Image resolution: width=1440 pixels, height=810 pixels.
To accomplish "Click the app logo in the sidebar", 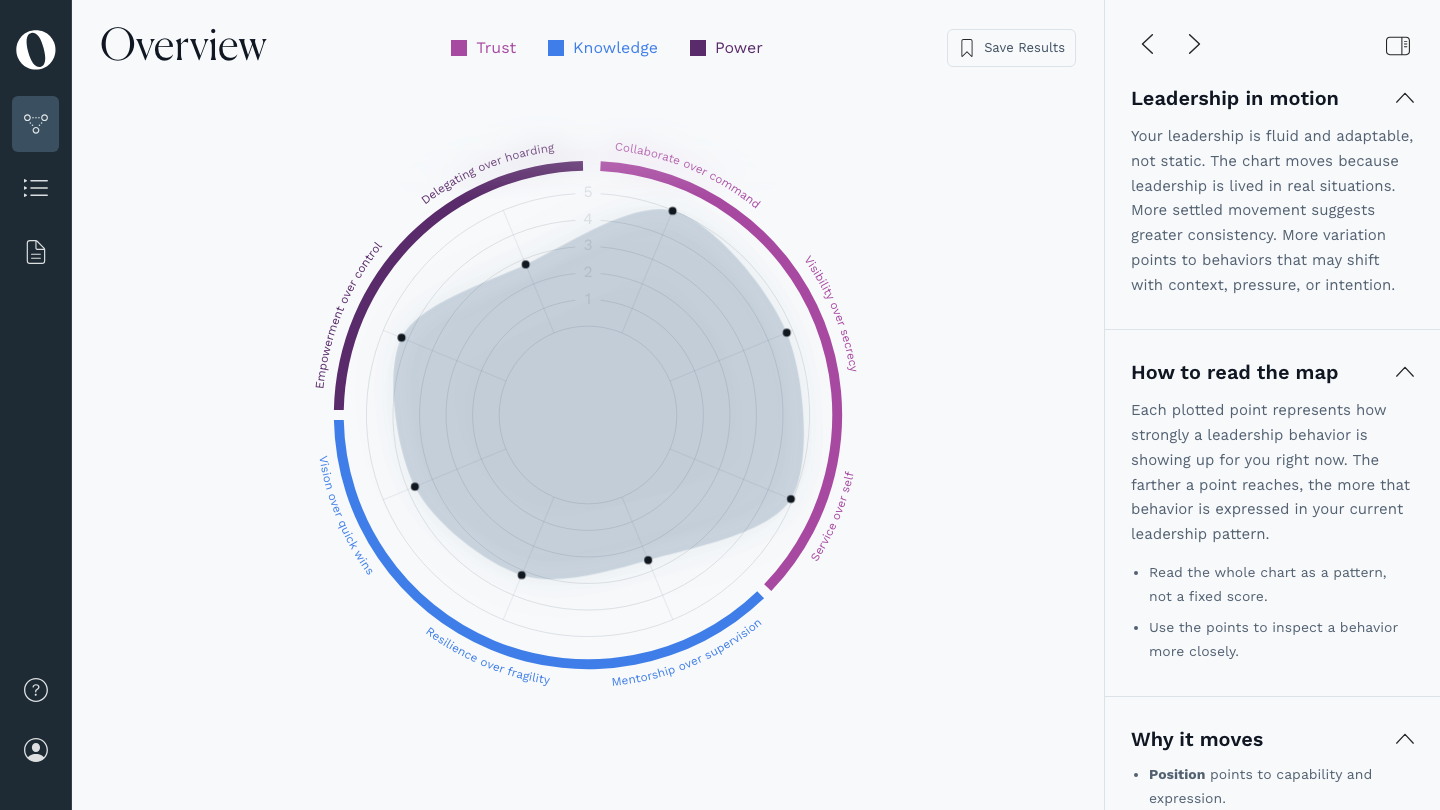I will coord(36,49).
